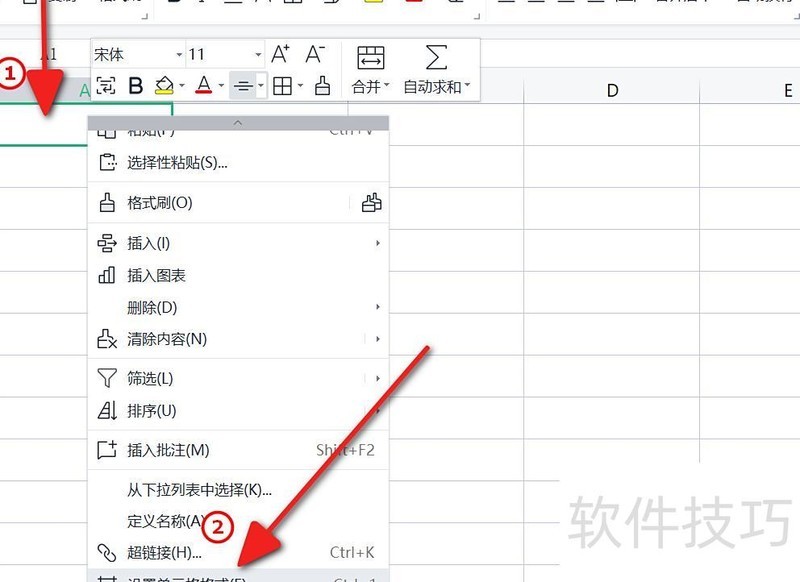This screenshot has height=582, width=800.
Task: Select 排序(U) in the context menu
Action: click(x=238, y=410)
